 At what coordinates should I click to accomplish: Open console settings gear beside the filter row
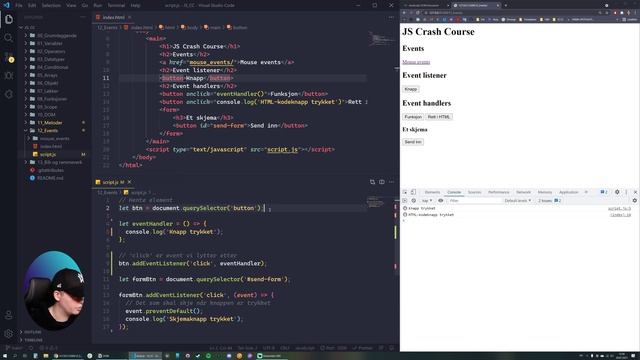click(x=635, y=200)
